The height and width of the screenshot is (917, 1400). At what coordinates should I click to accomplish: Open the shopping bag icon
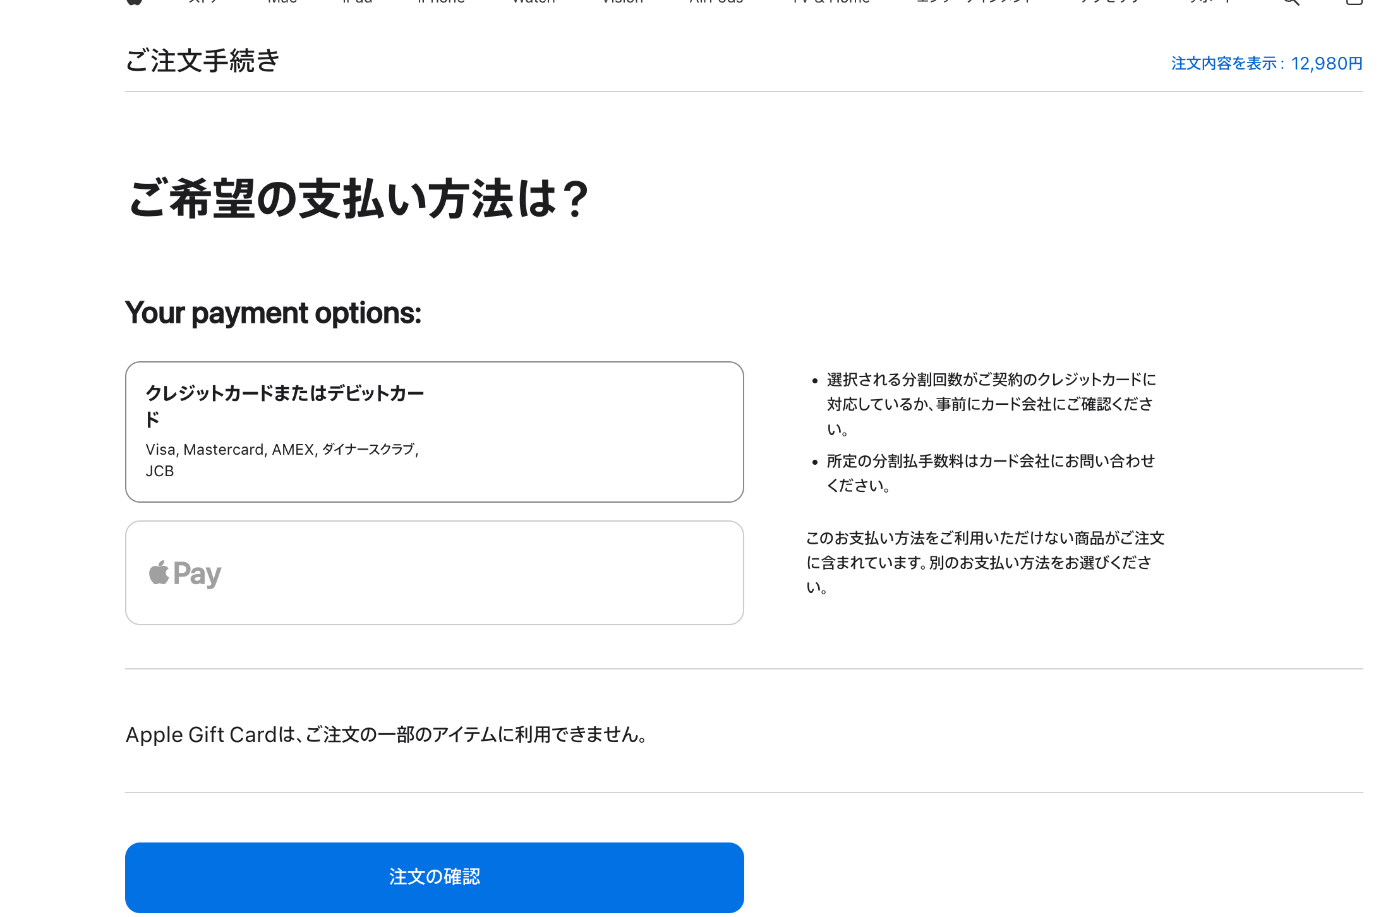pyautogui.click(x=1352, y=3)
